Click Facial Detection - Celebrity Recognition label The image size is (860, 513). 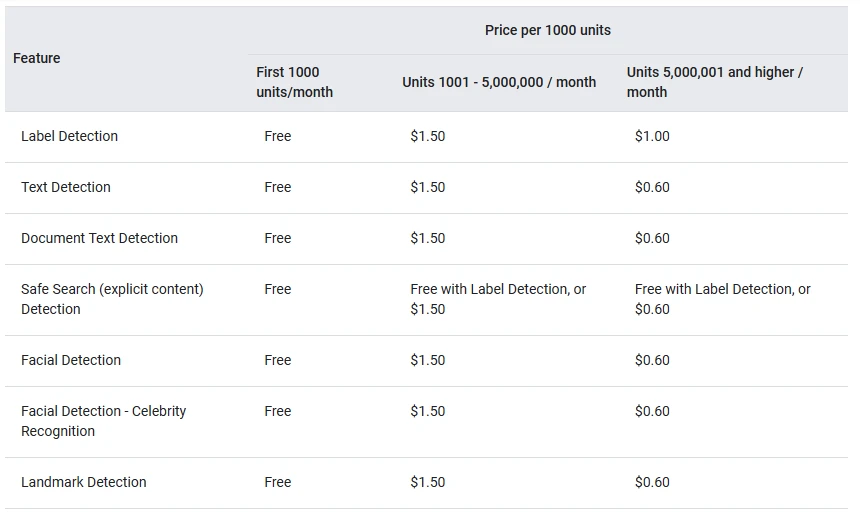(x=103, y=421)
